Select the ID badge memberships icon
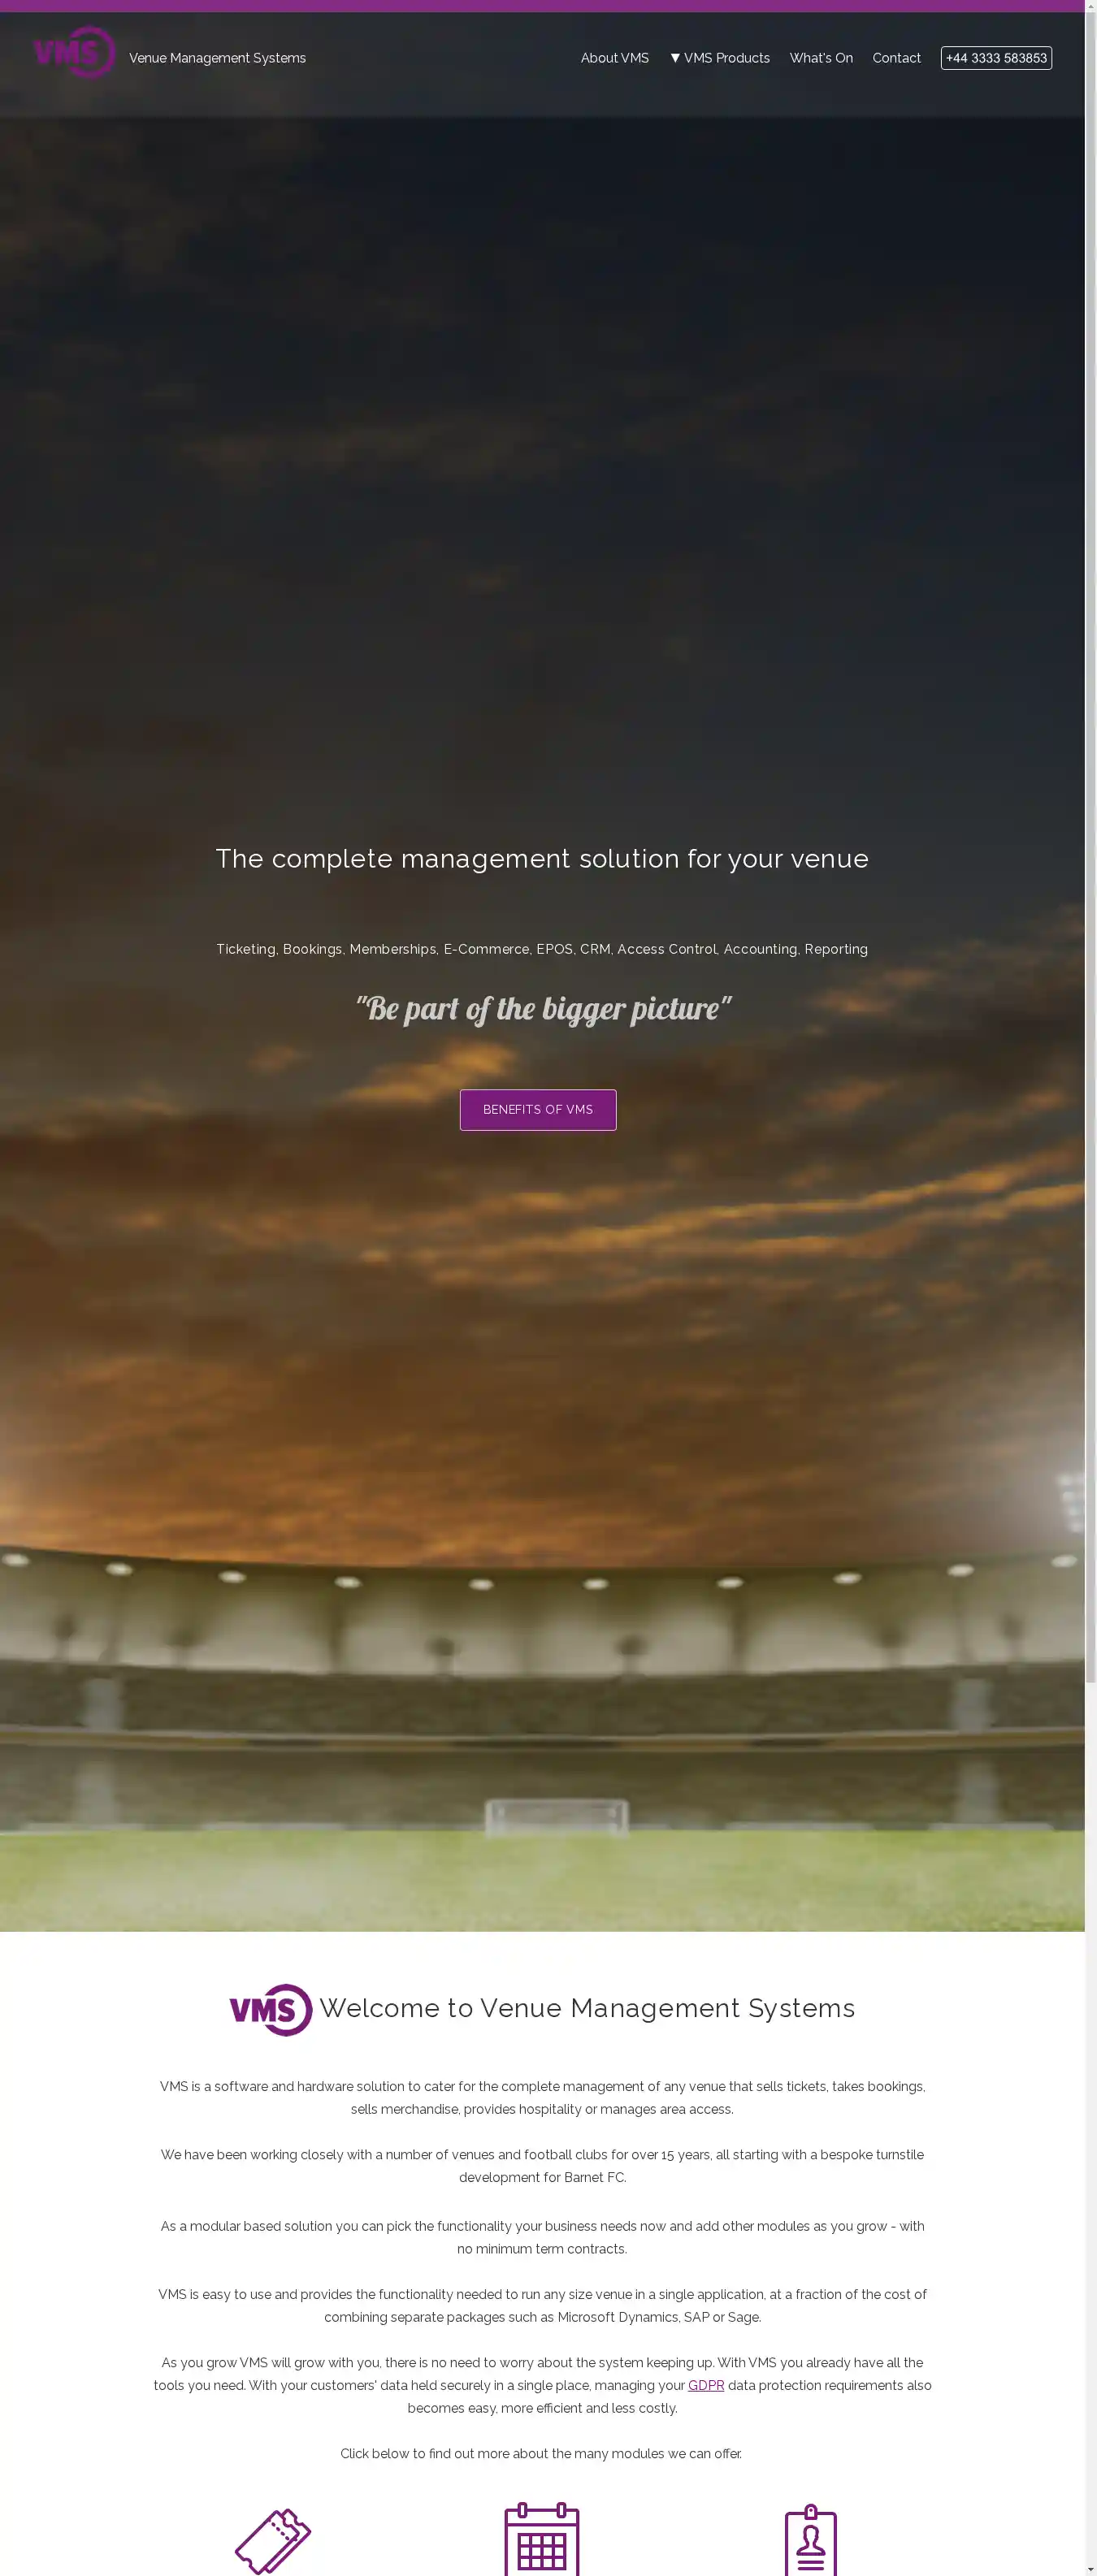The image size is (1097, 2576). [811, 2539]
